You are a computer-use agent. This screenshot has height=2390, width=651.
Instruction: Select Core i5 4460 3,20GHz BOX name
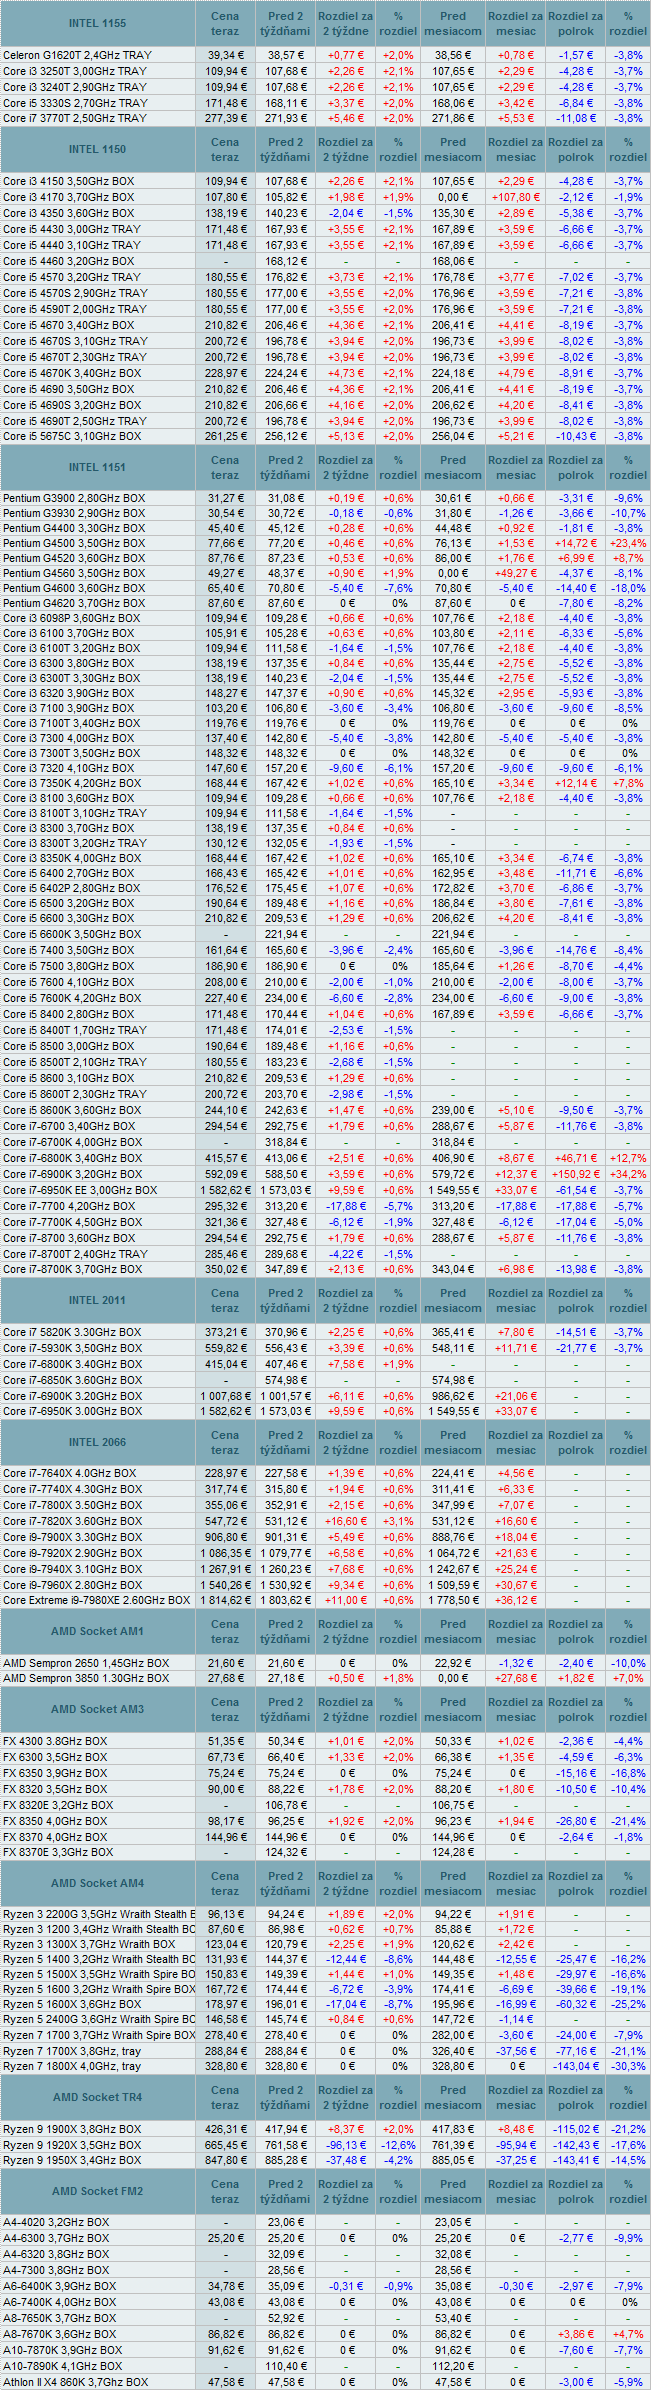pyautogui.click(x=68, y=261)
